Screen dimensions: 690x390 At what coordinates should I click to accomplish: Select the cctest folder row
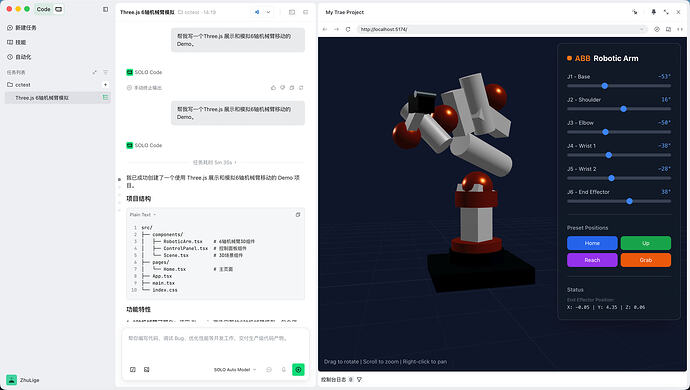tap(57, 85)
